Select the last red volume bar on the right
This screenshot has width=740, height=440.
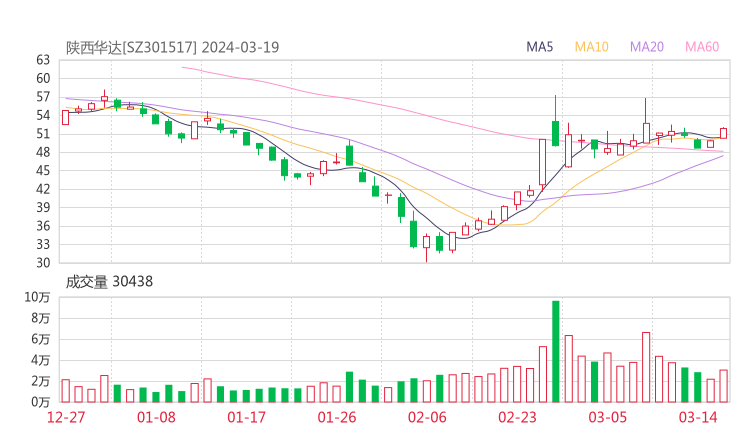[x=723, y=386]
